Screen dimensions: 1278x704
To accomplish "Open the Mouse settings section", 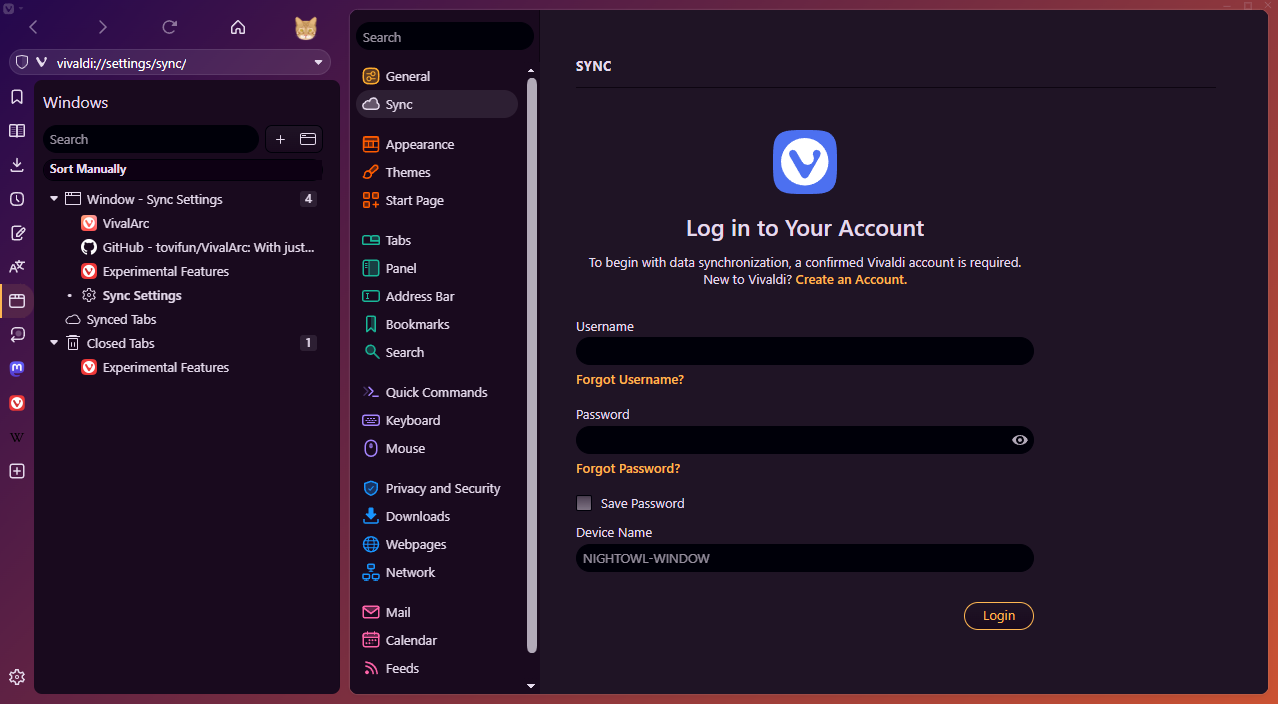I will (437, 448).
